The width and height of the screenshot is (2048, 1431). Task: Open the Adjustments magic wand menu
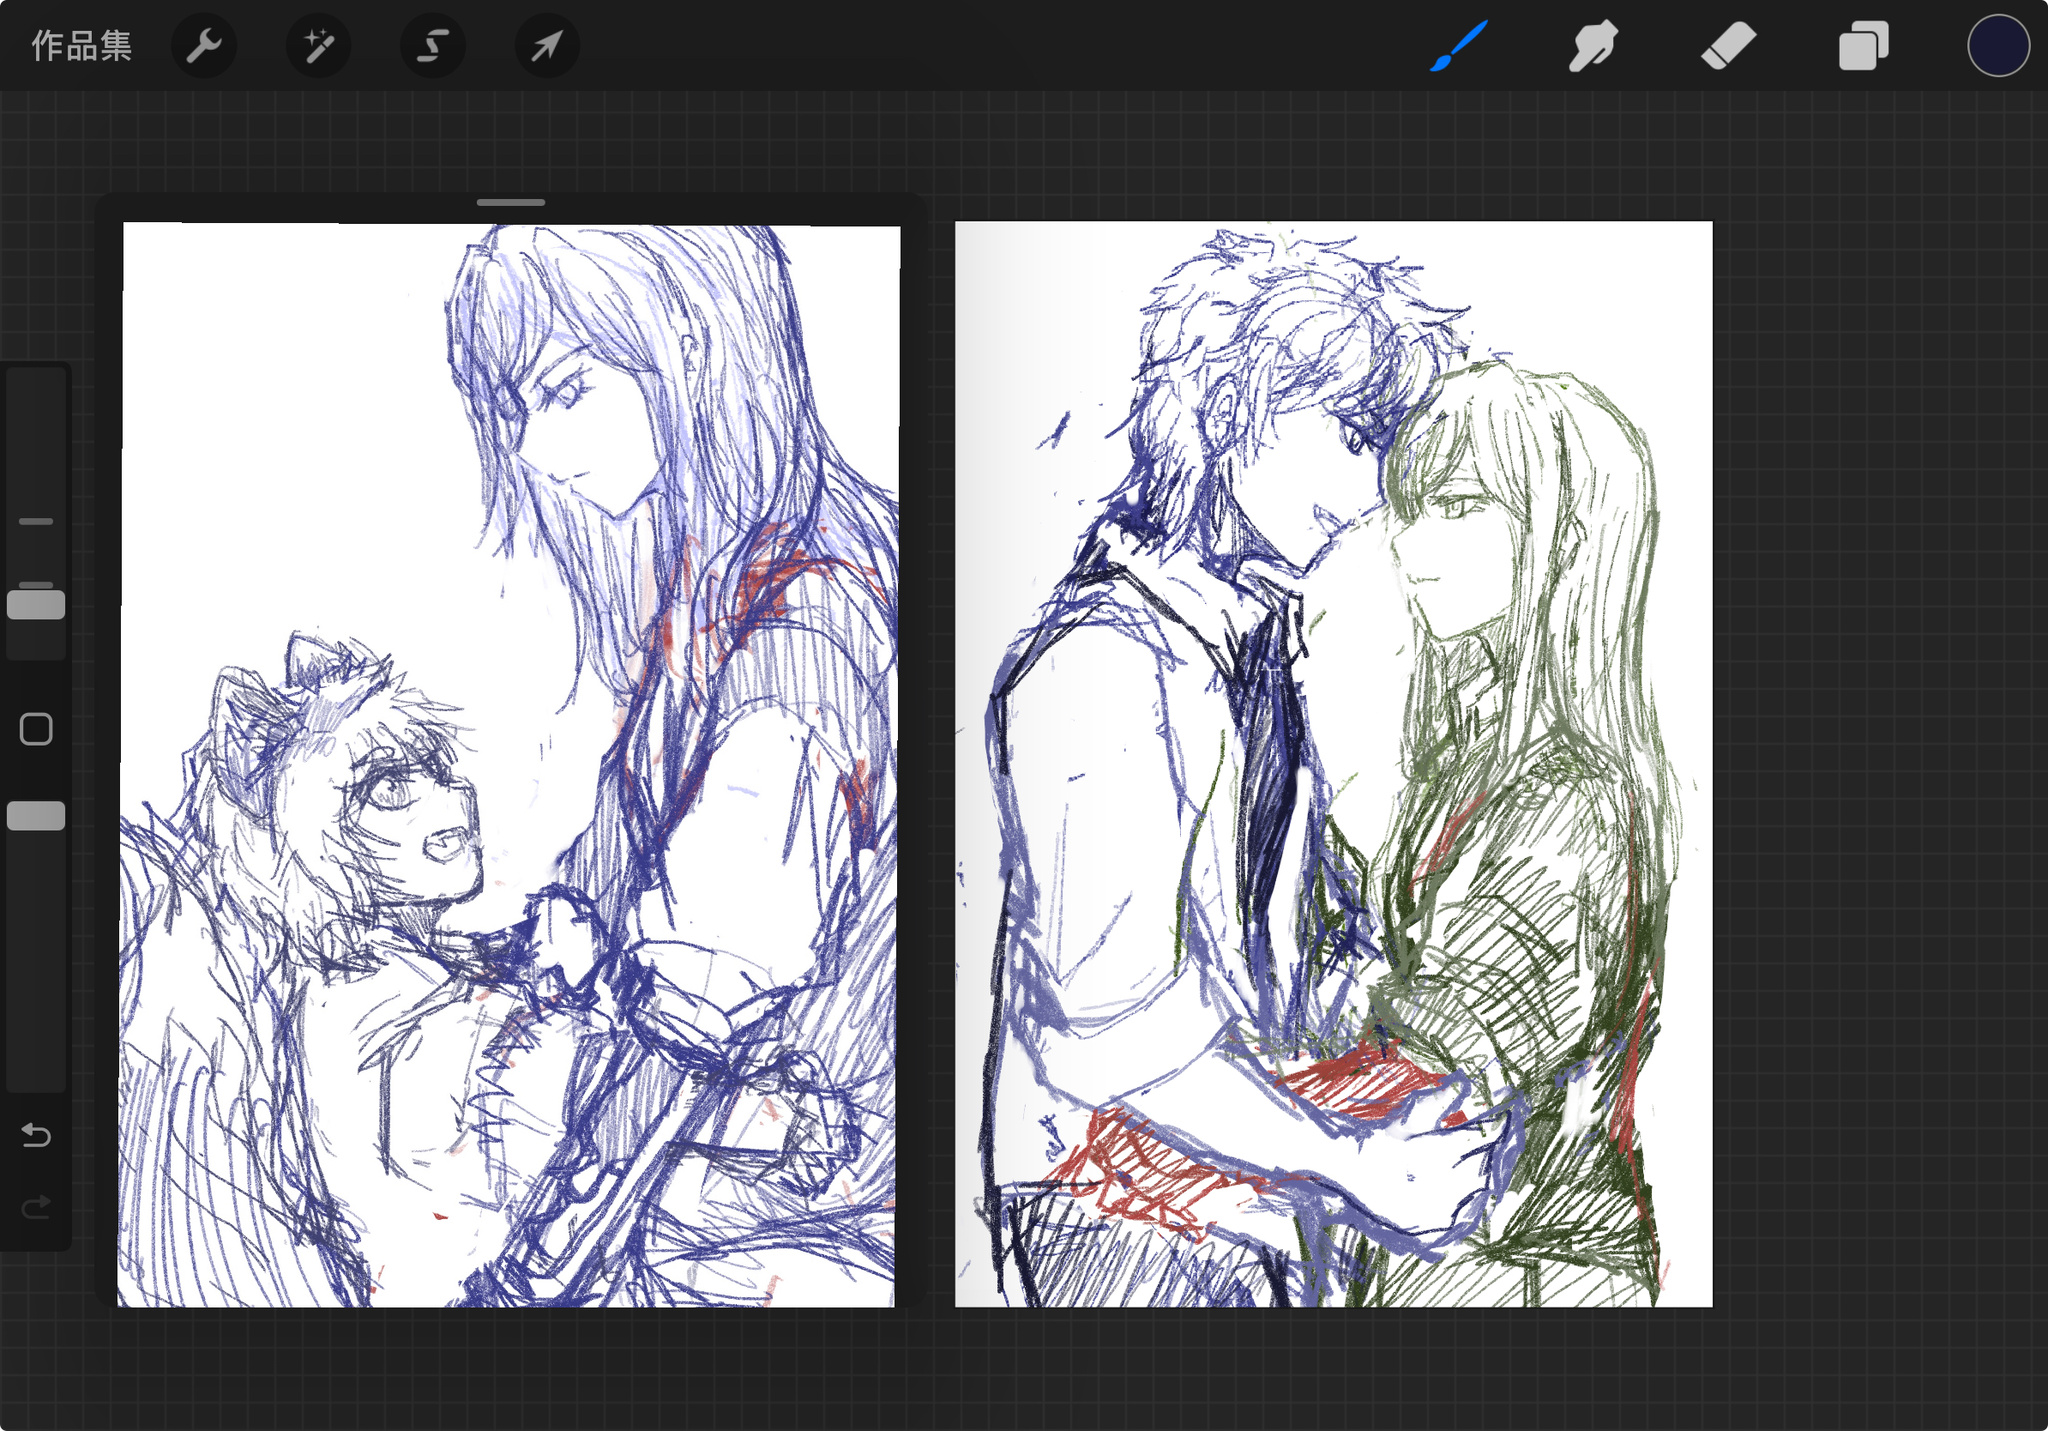318,46
